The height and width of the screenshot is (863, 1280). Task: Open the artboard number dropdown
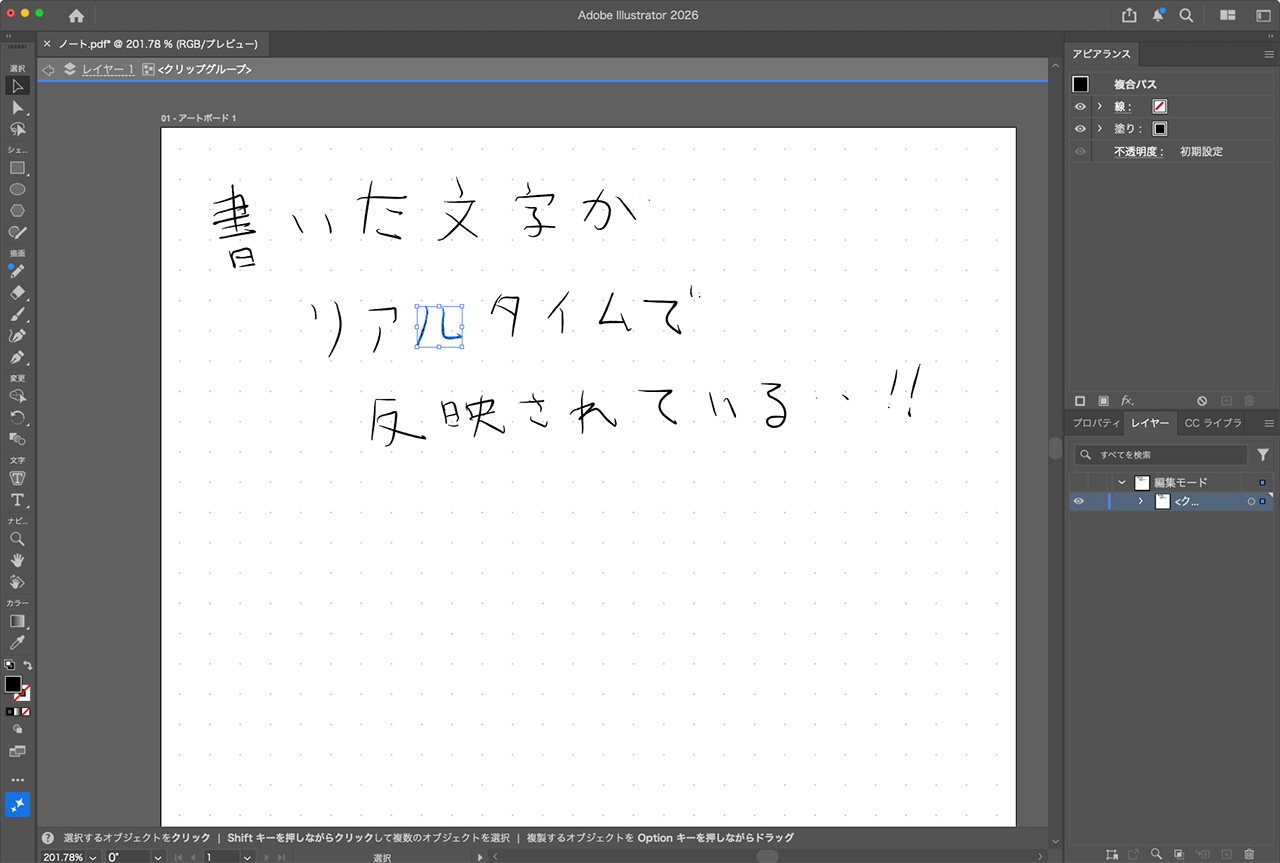pos(246,857)
